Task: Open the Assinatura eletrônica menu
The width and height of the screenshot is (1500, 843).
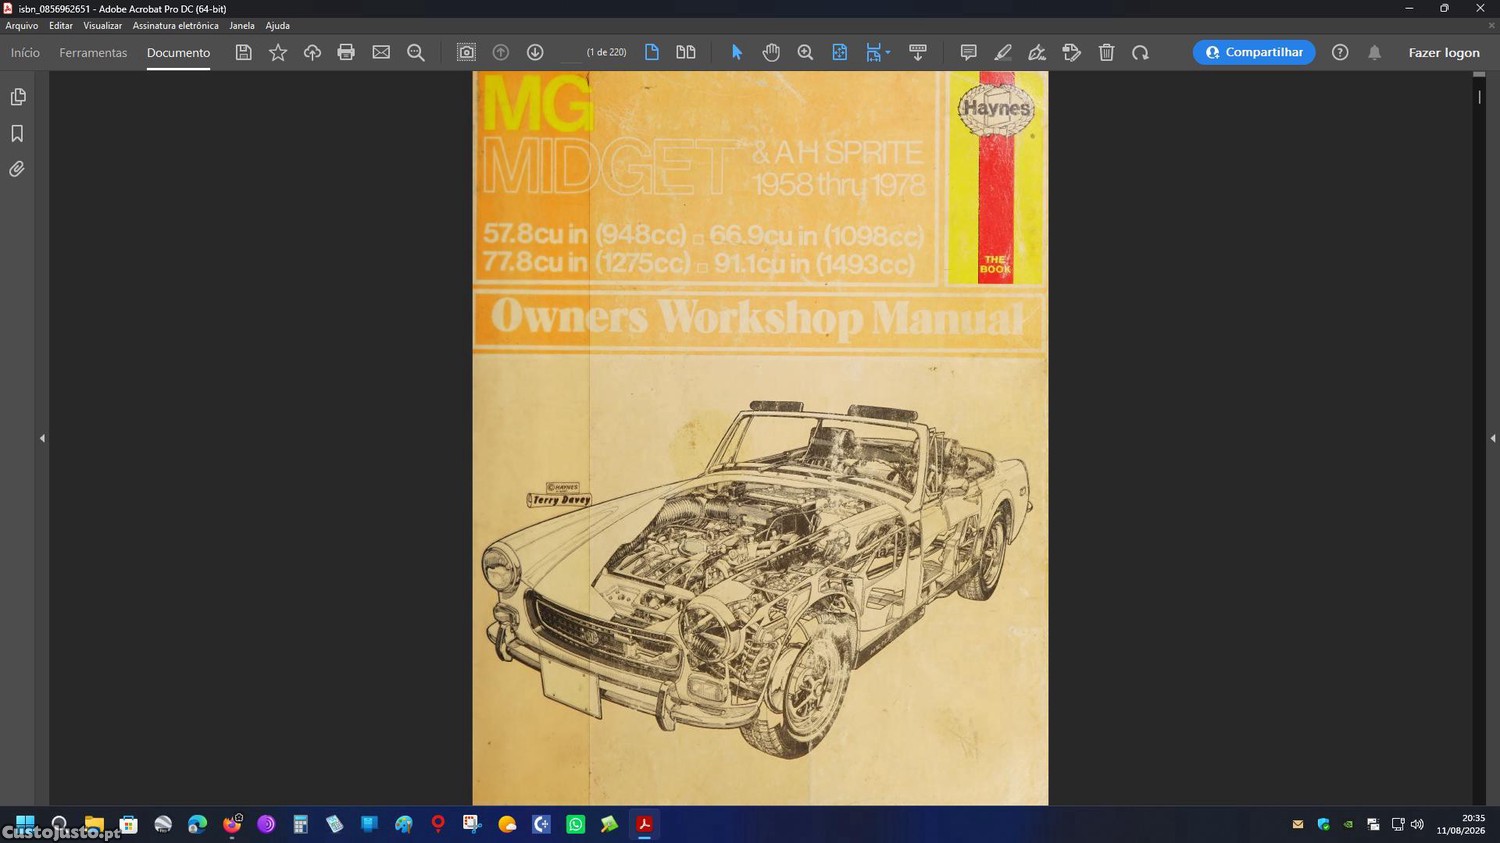Action: (x=176, y=26)
